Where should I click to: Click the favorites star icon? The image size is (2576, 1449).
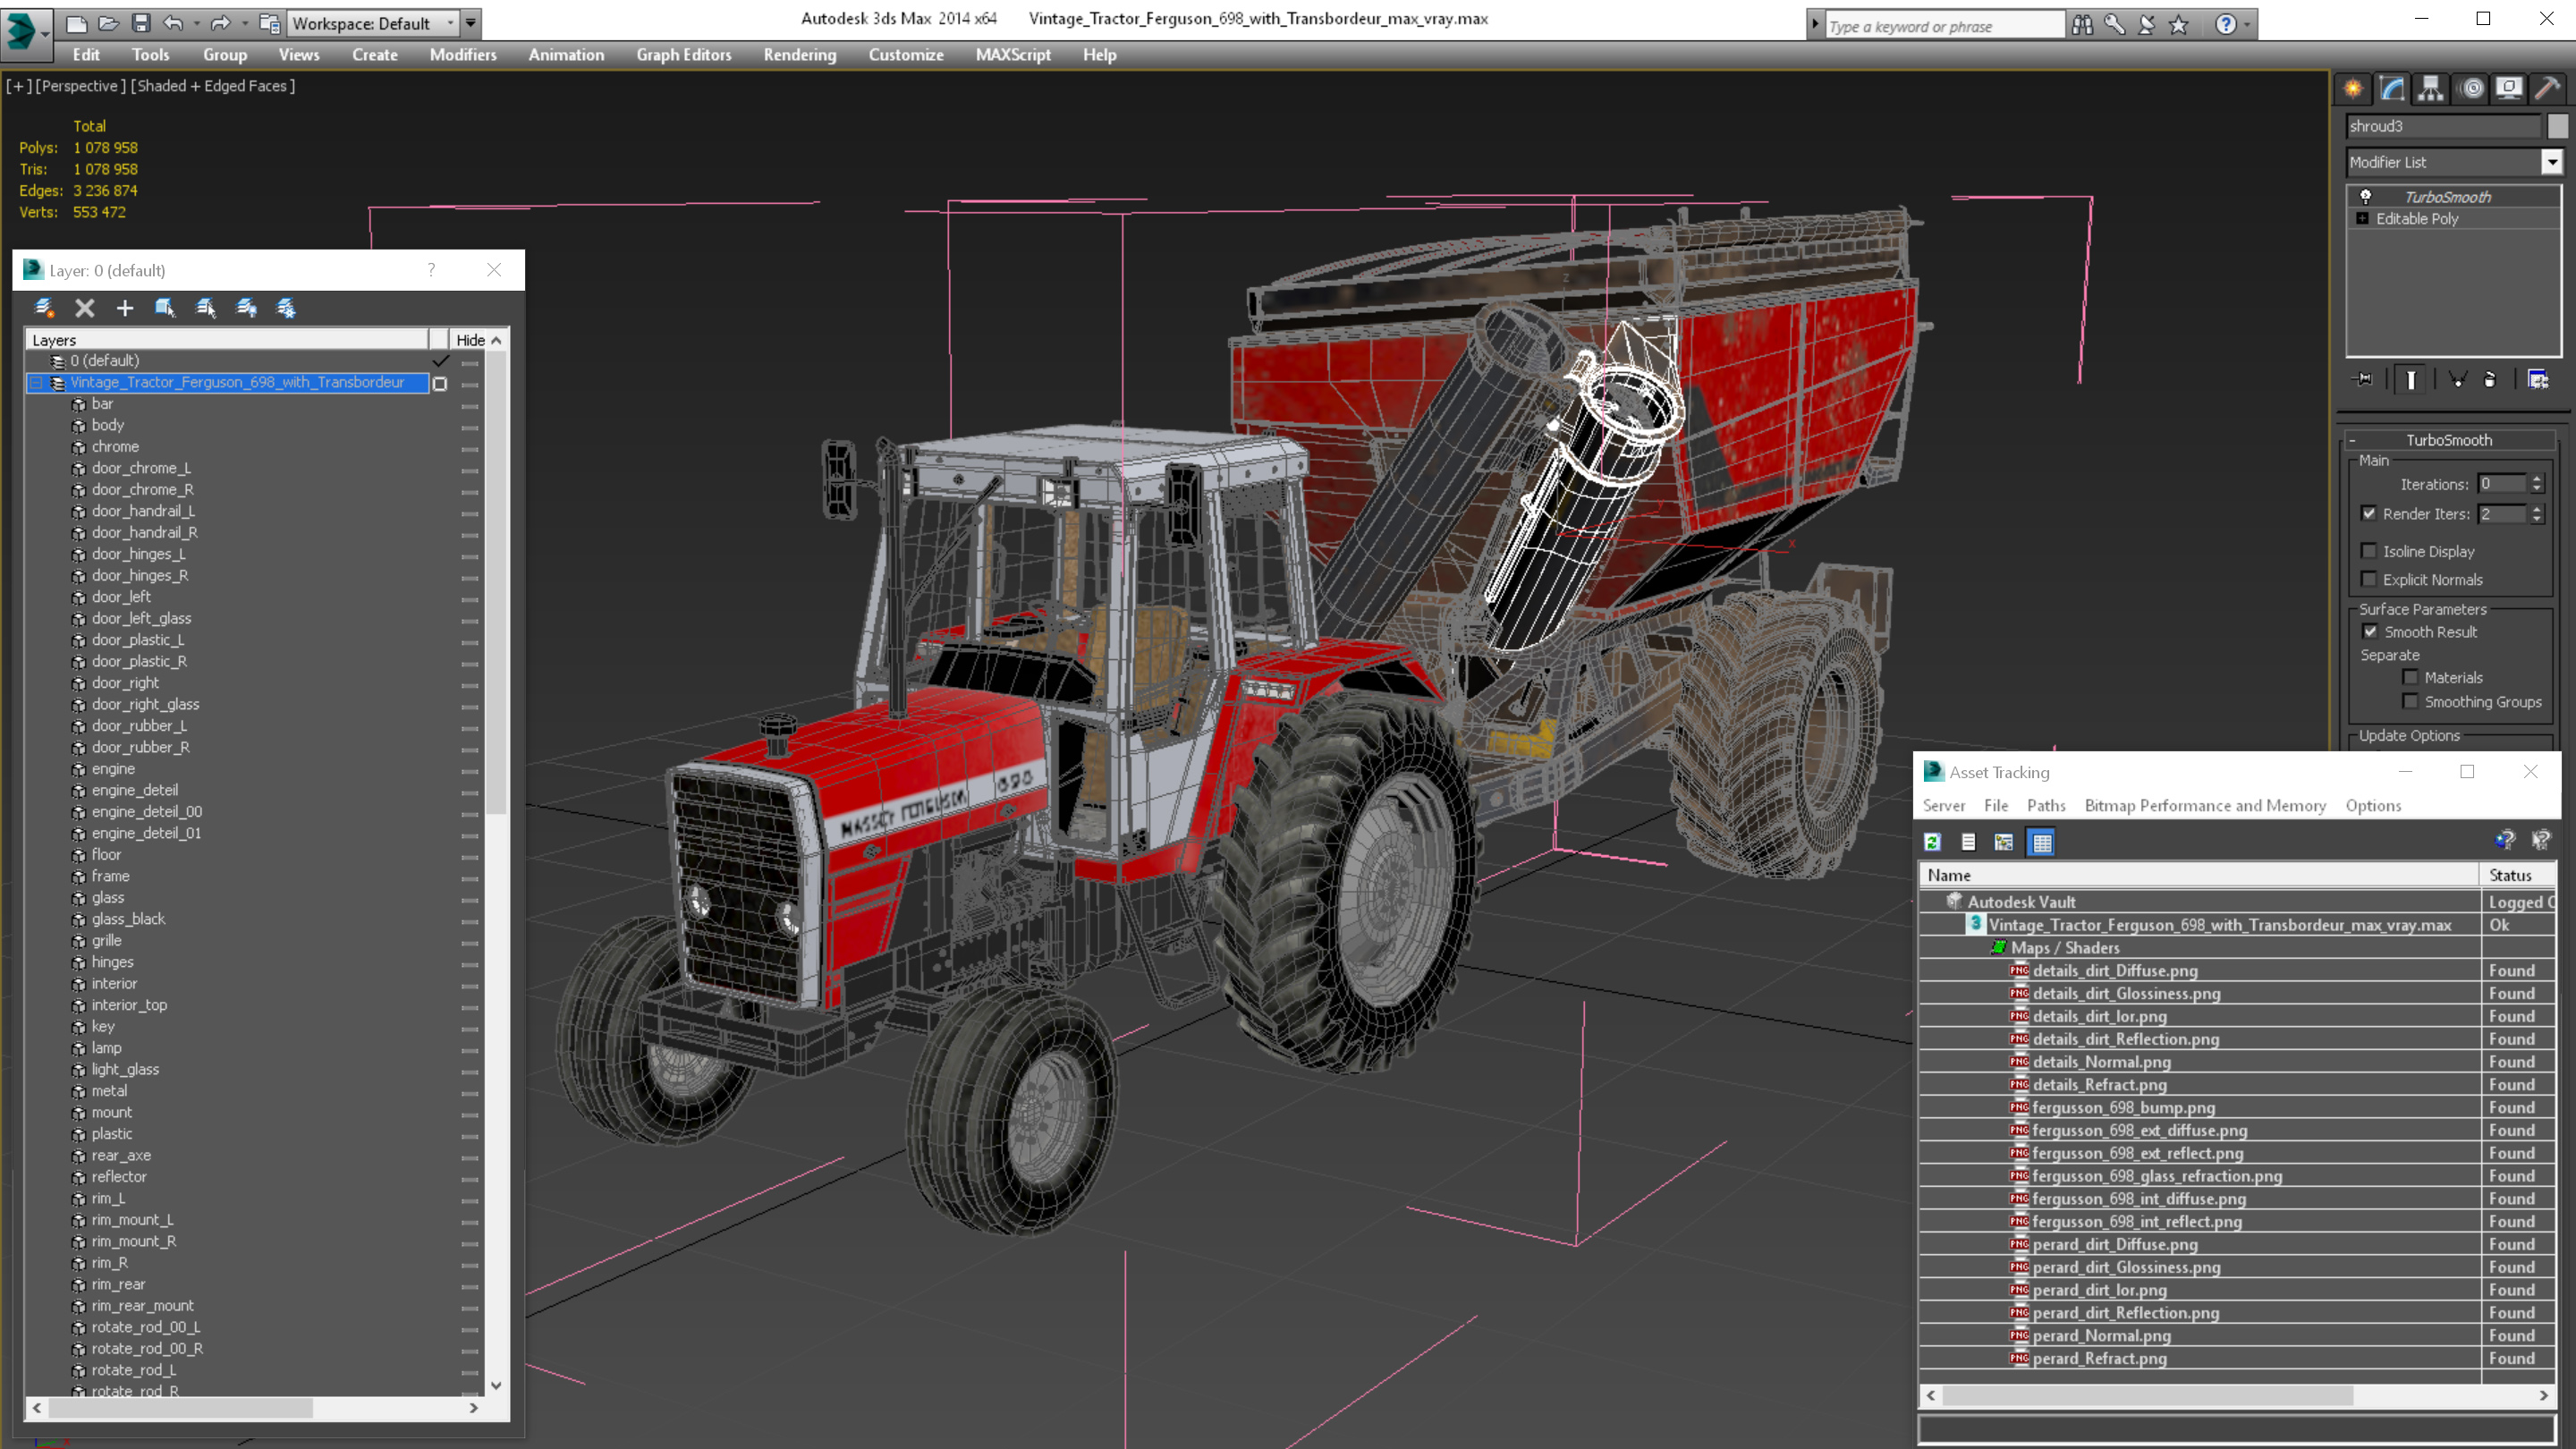tap(2179, 24)
